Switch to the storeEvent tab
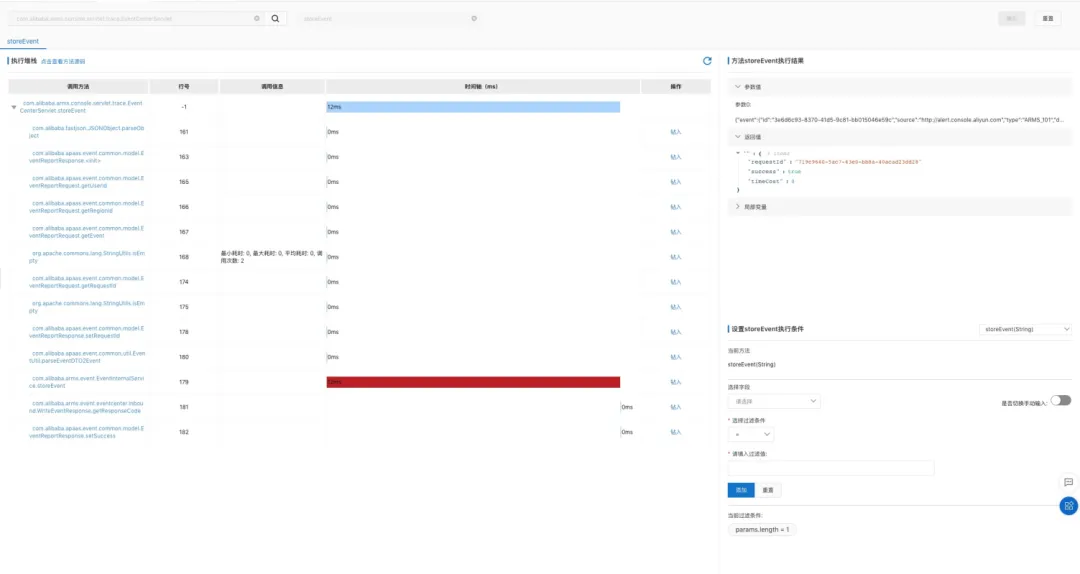Screen dimensions: 1080x574 click(23, 41)
